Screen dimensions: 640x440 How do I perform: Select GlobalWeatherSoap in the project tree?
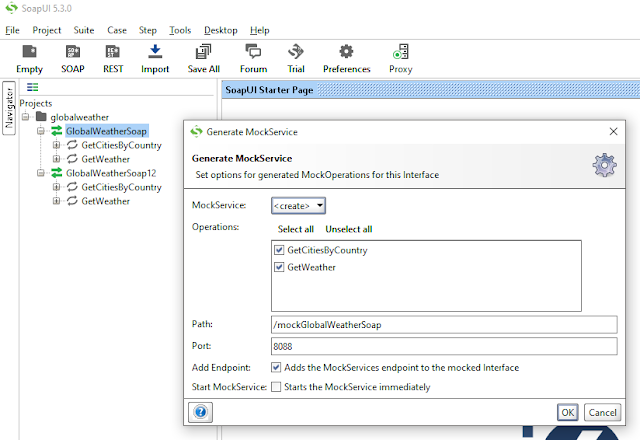(106, 131)
